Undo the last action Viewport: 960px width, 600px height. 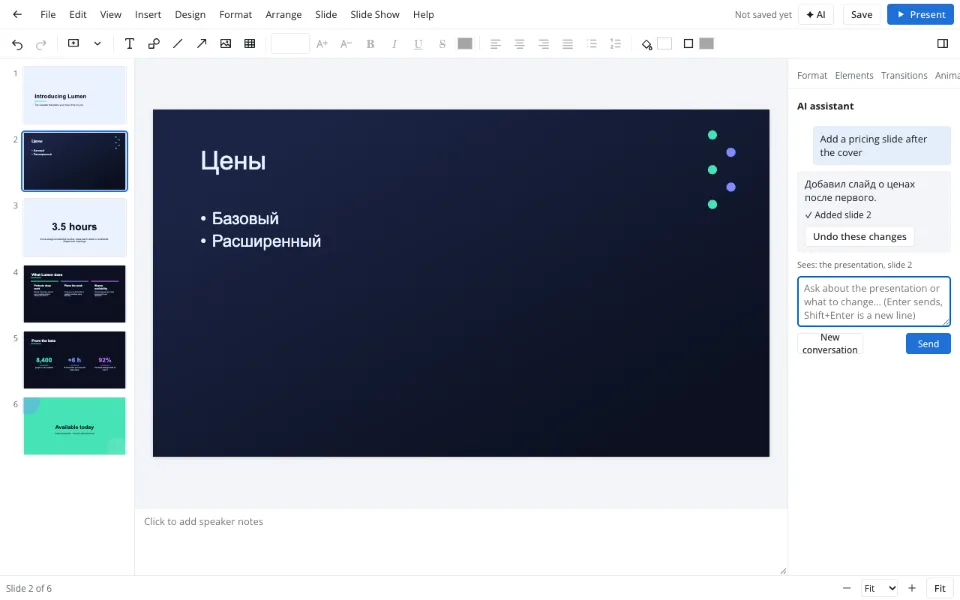(17, 44)
